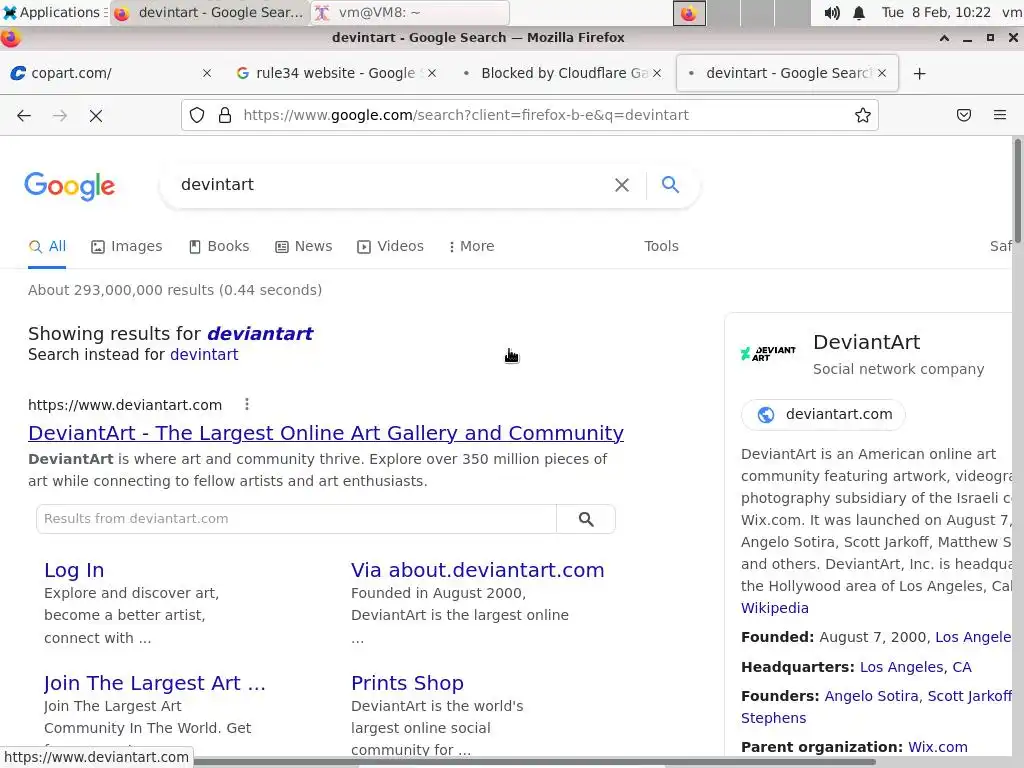The width and height of the screenshot is (1024, 768).
Task: Open the Firefox hamburger menu
Action: 1000,116
